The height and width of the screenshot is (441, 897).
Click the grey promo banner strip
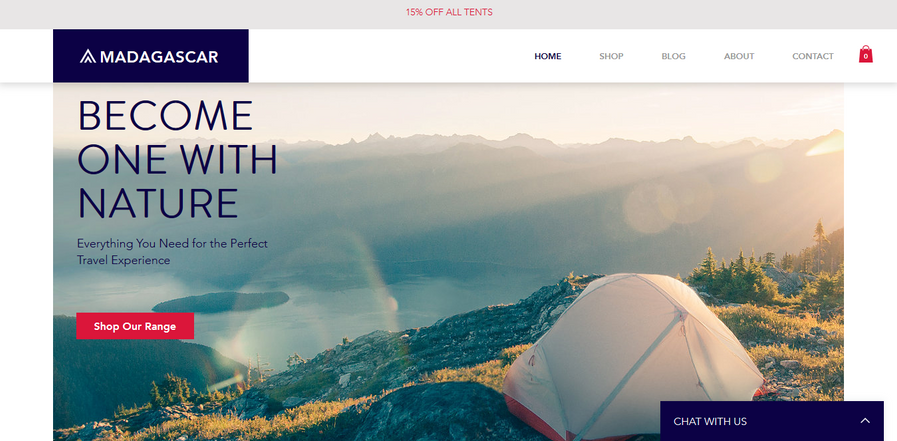[448, 14]
